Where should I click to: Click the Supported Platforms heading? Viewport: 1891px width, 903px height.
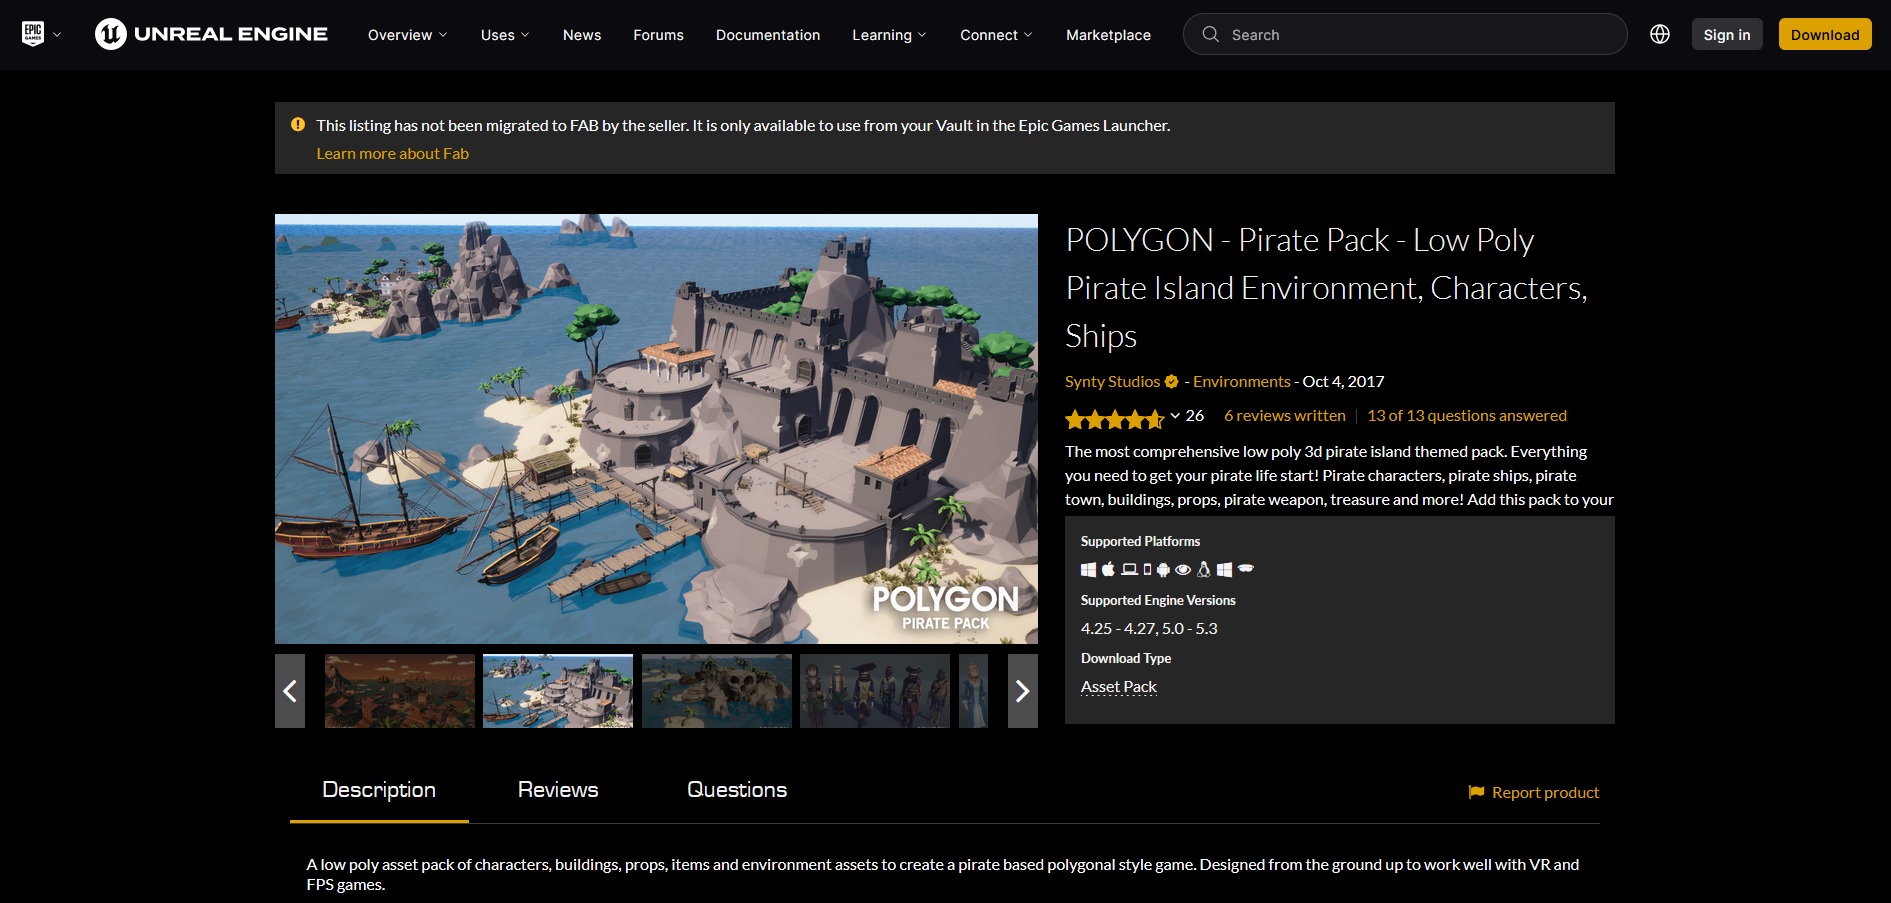coord(1140,541)
